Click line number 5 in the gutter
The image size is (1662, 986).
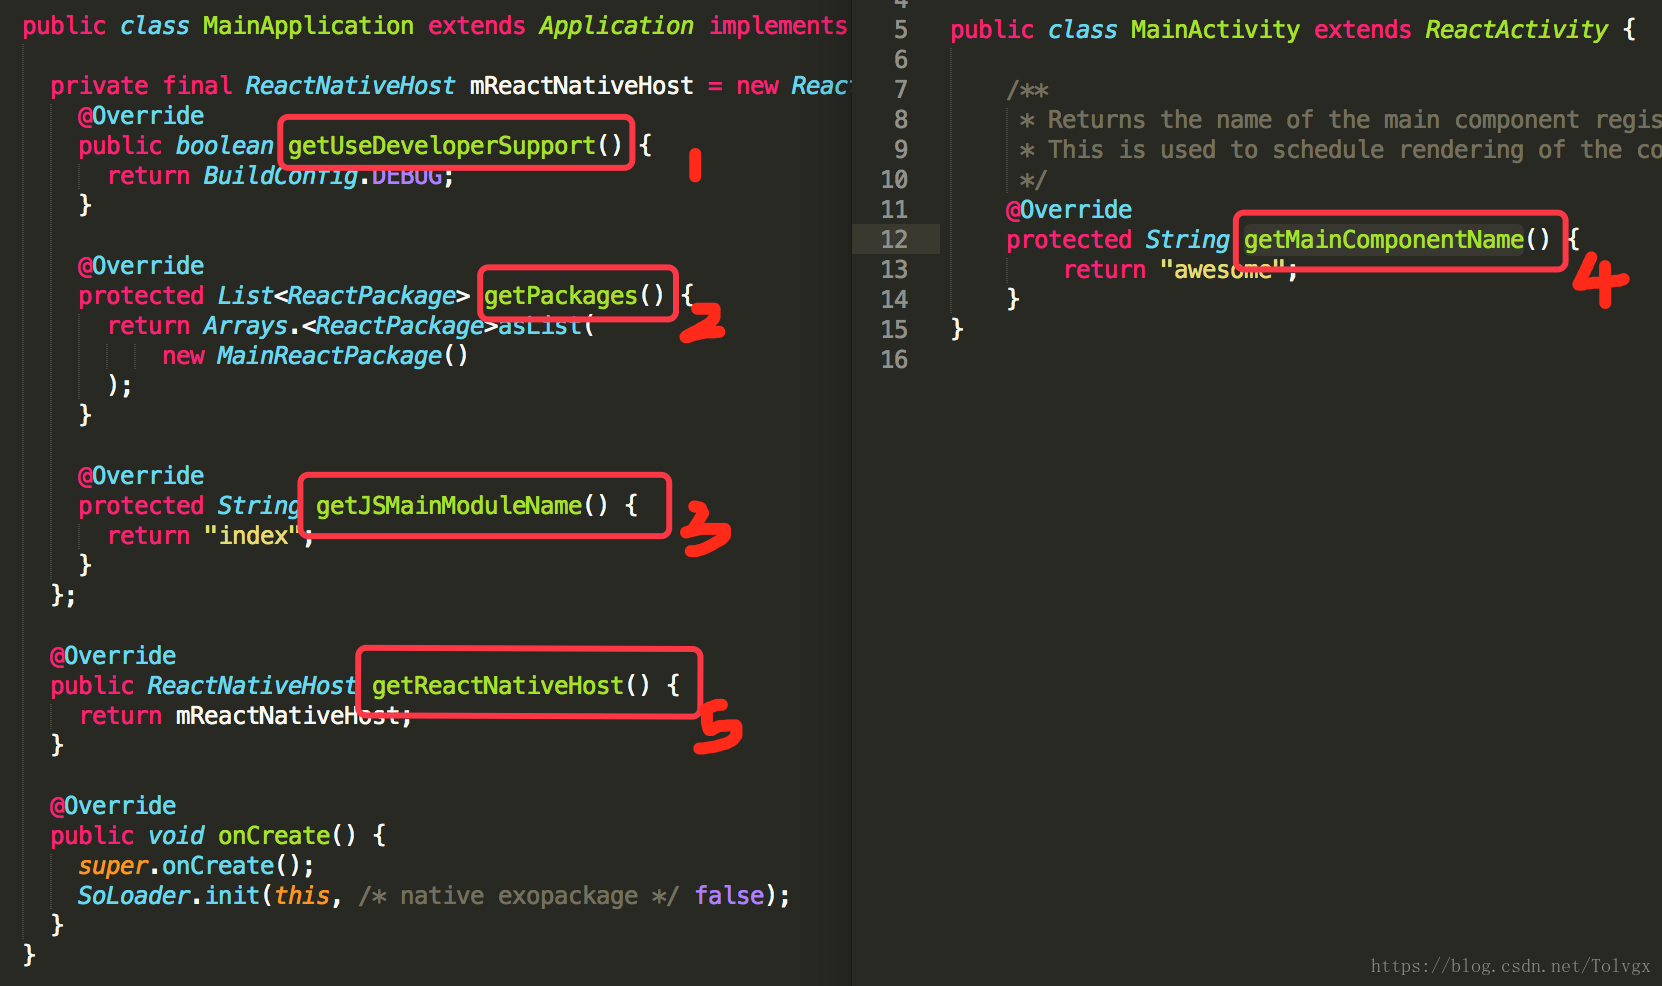pos(901,30)
